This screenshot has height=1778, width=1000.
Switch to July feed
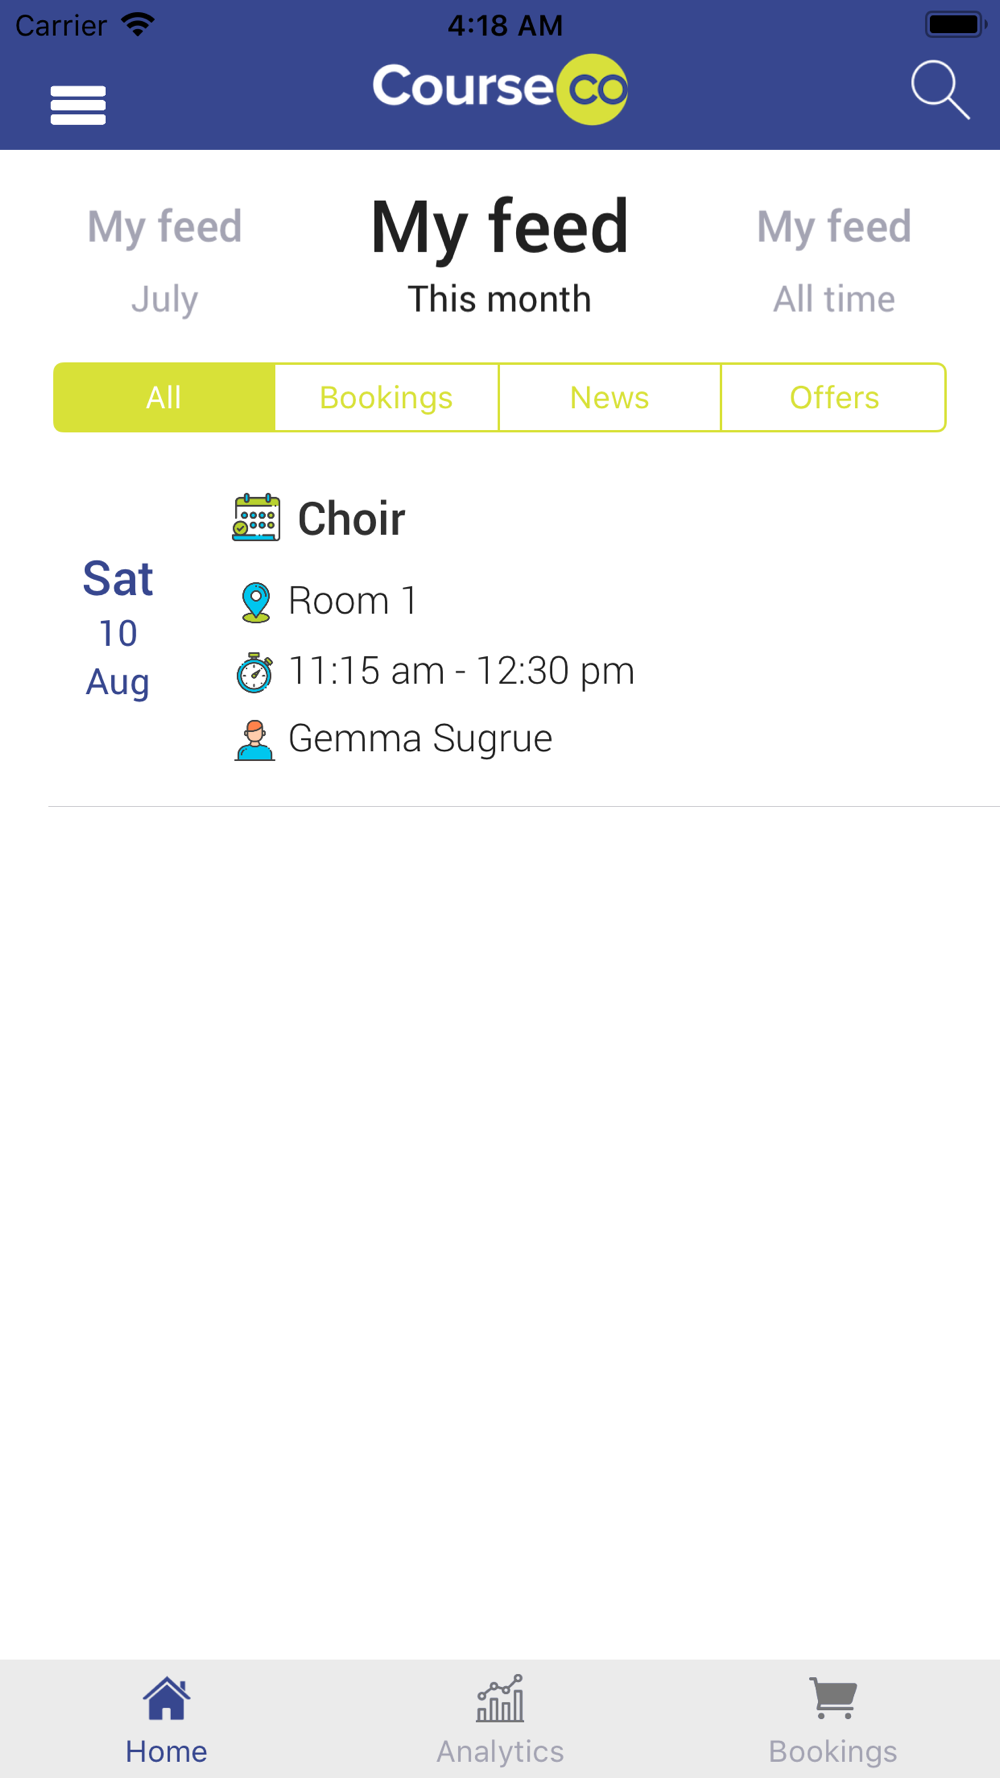(x=165, y=258)
